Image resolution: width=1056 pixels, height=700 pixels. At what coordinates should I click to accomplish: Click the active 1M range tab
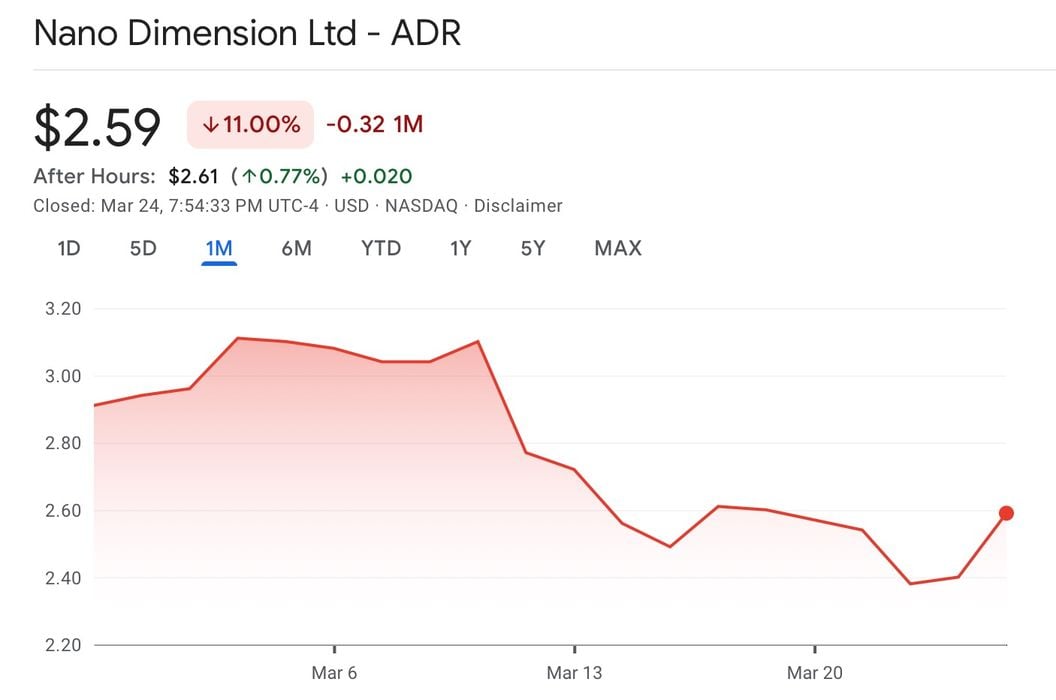(219, 248)
